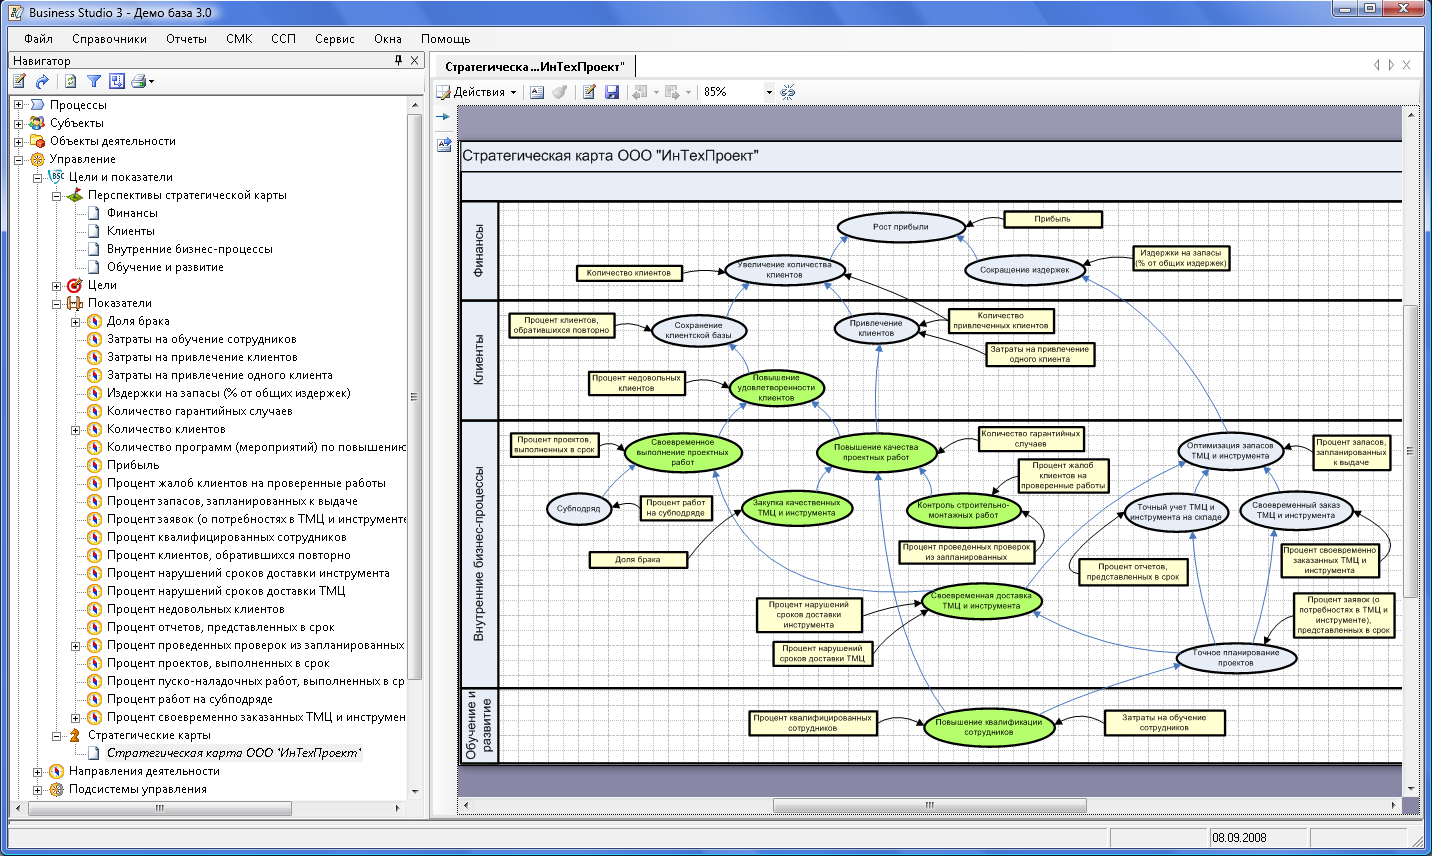Screen dimensions: 1432x856
Task: Click the Перспективы стратегической карты icon
Action: (x=74, y=195)
